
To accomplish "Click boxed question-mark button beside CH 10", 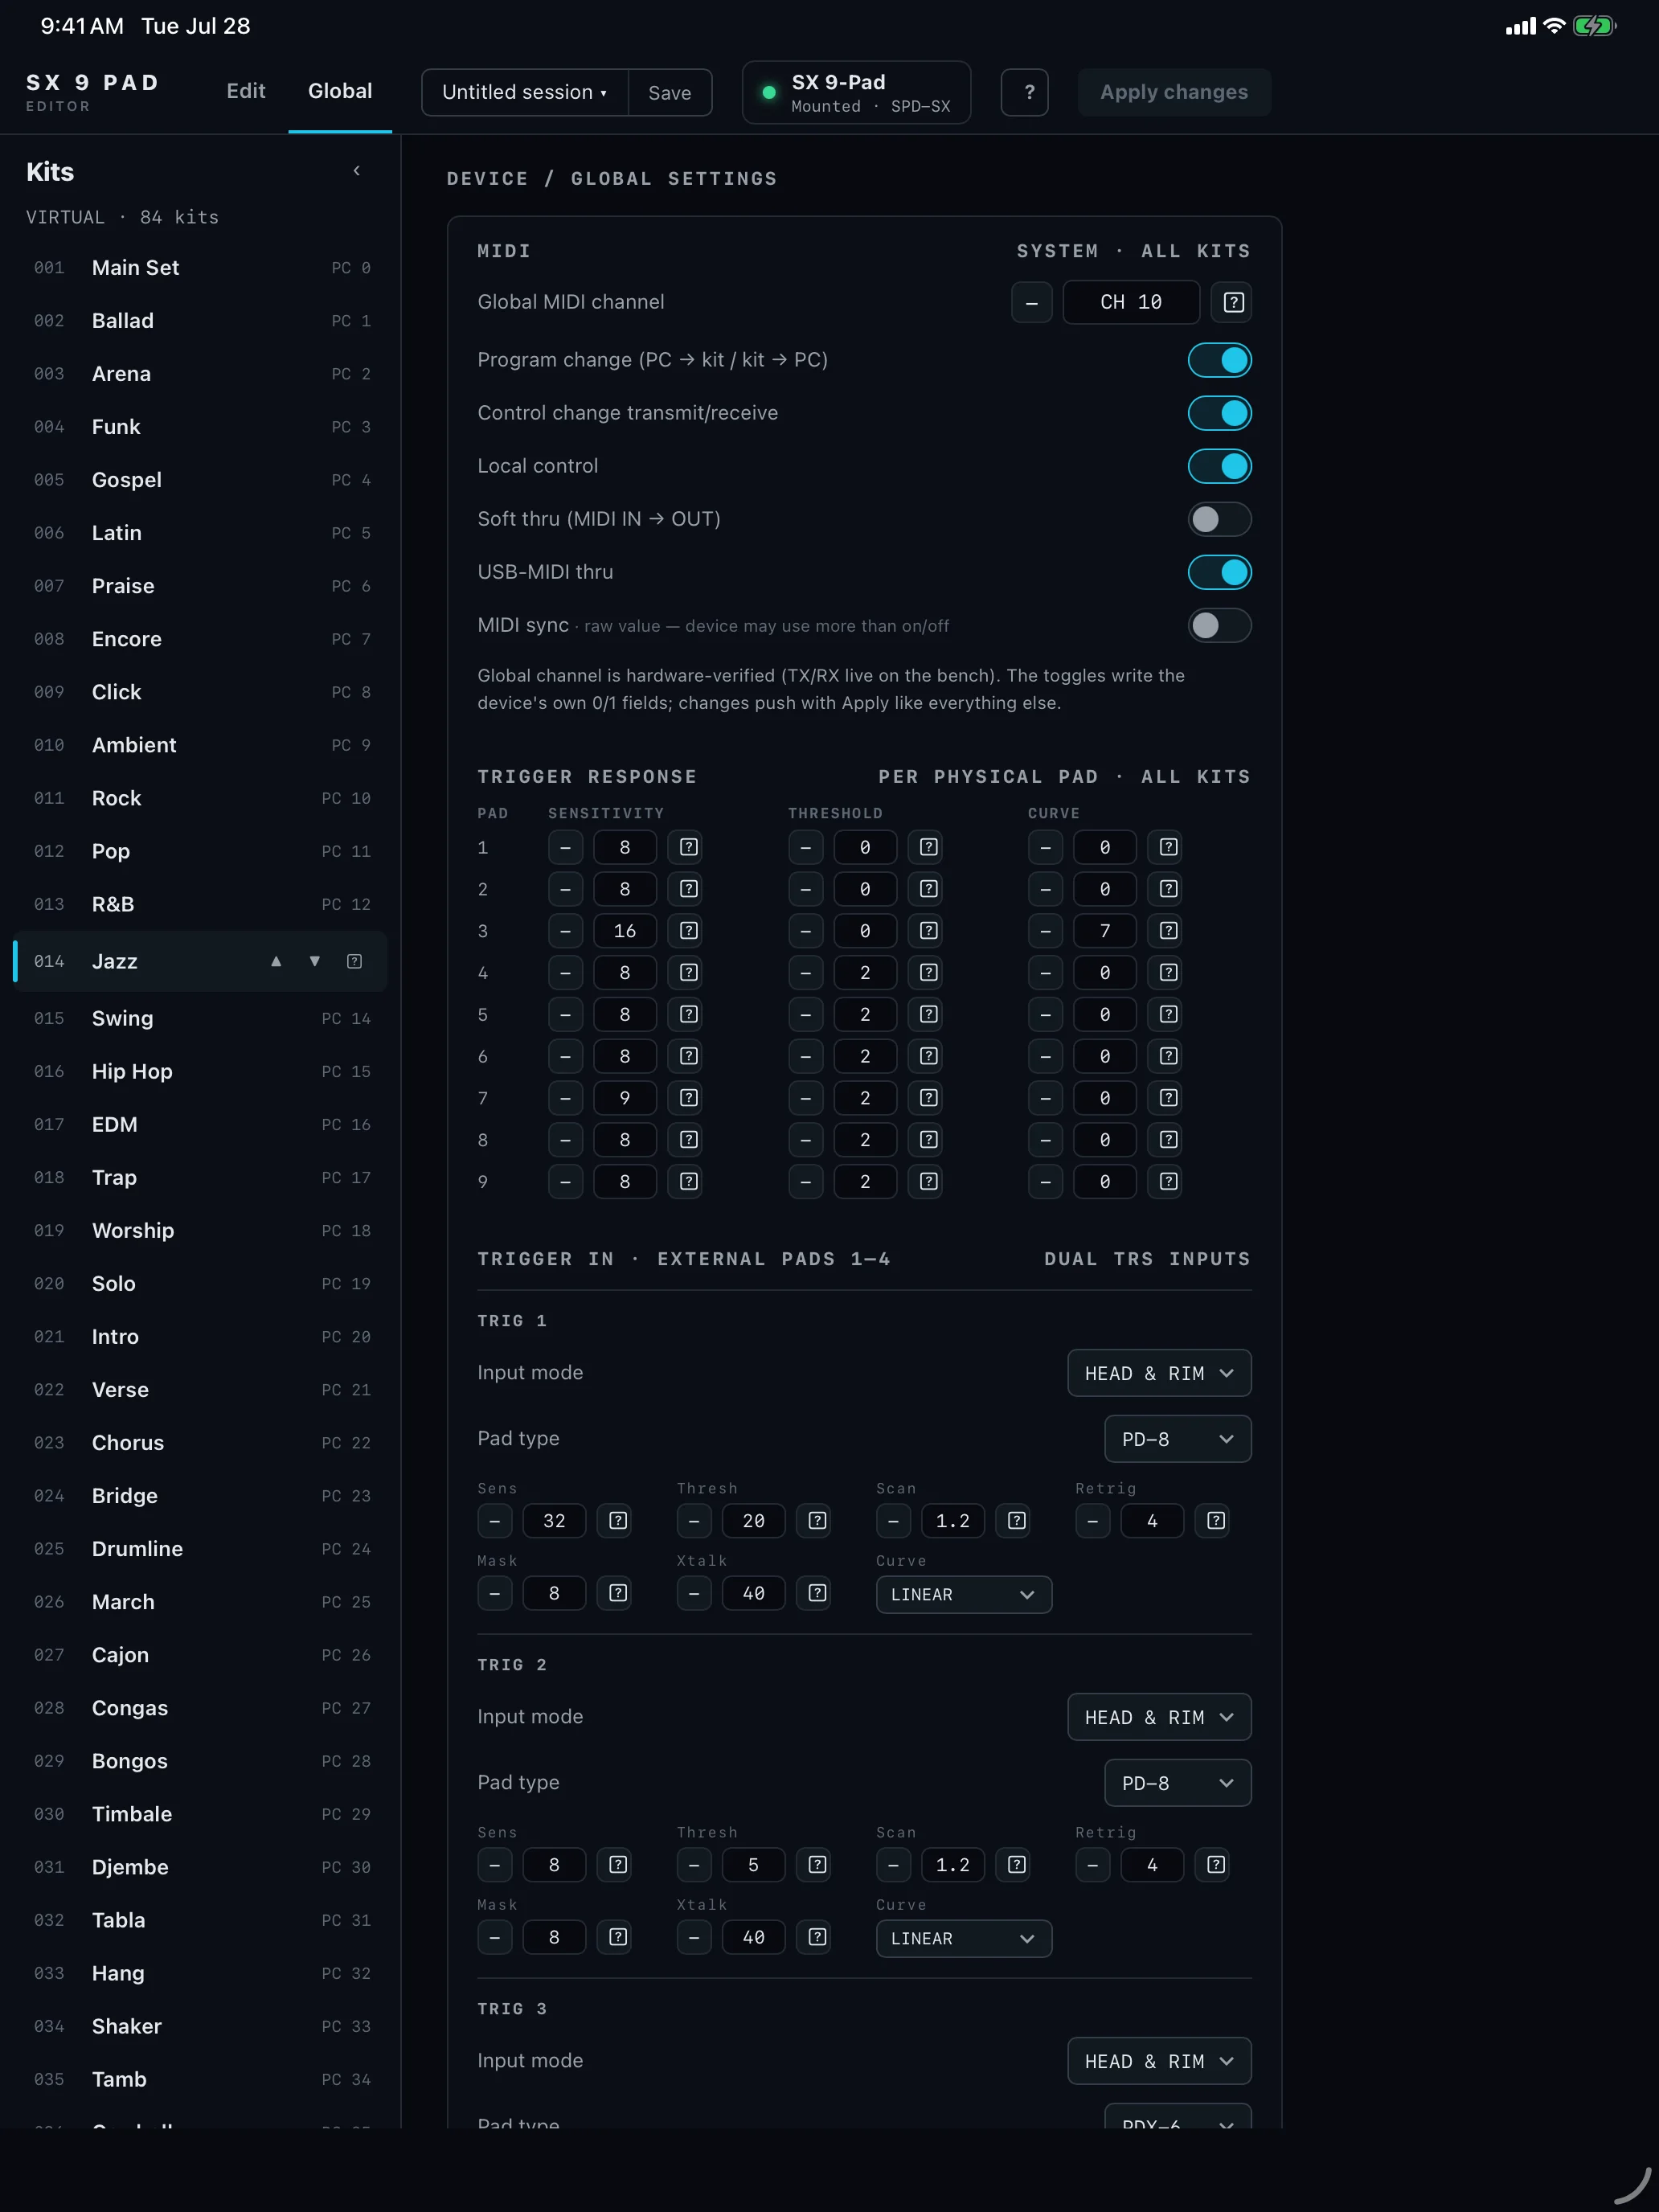I will (1232, 302).
